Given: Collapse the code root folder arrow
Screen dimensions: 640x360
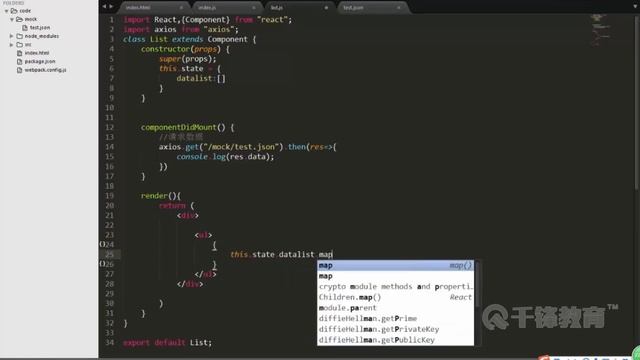Looking at the screenshot, I should click(x=7, y=11).
